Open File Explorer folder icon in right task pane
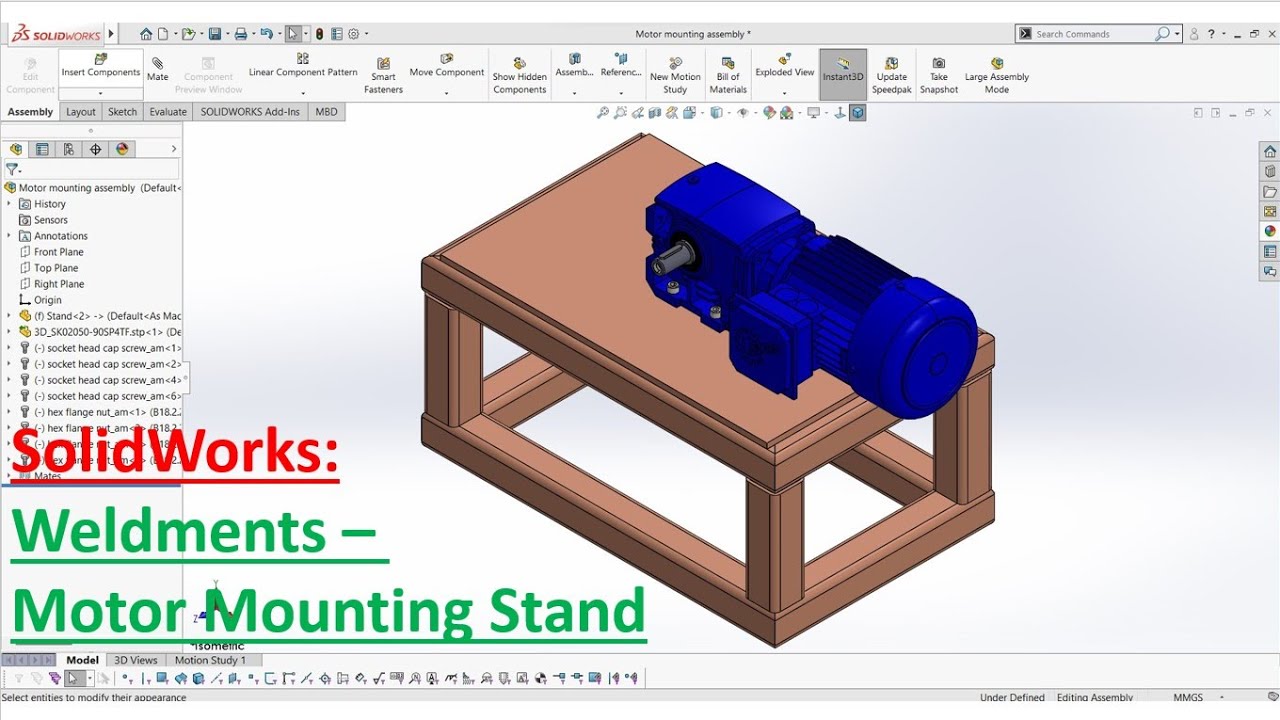1280x720 pixels. pos(1270,191)
